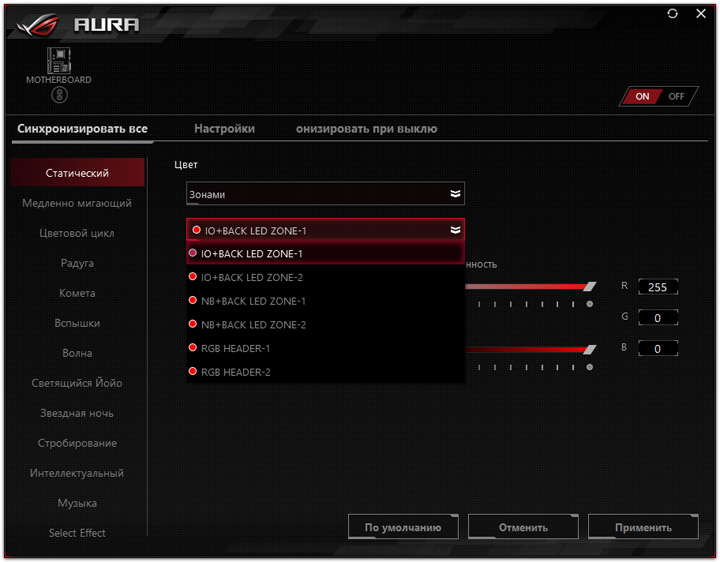Choose IO+BACK LED ZONE-1 from list
This screenshot has height=562, width=720.
[325, 253]
